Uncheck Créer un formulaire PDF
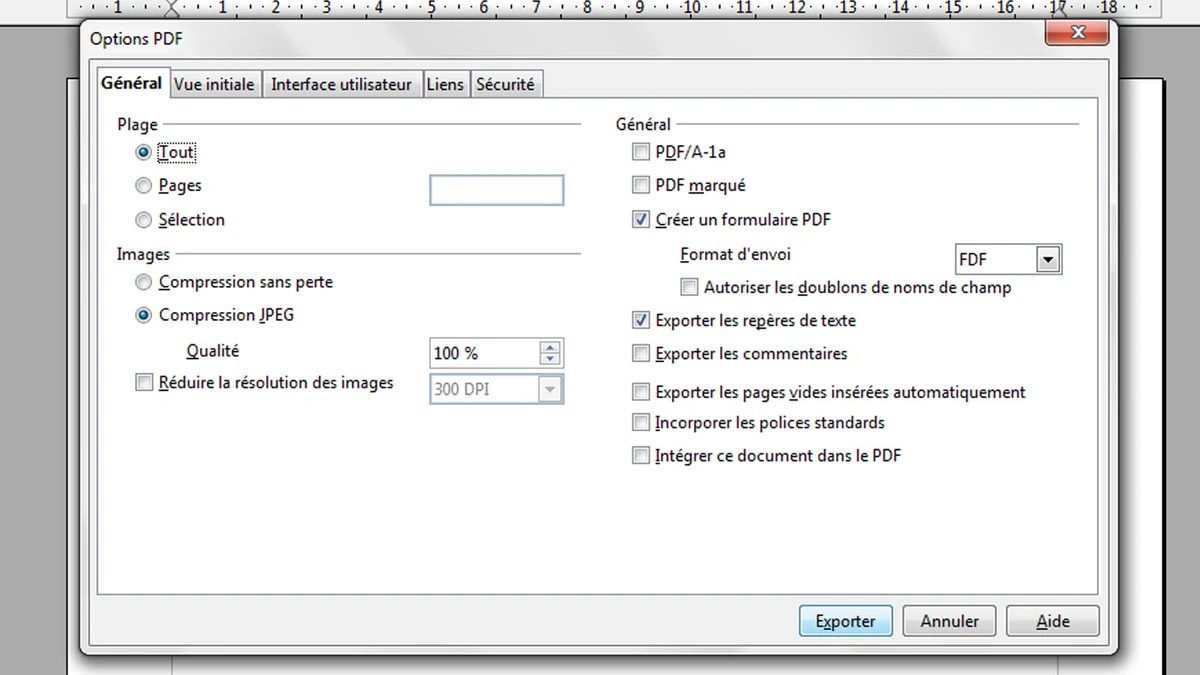The image size is (1200, 675). 641,220
